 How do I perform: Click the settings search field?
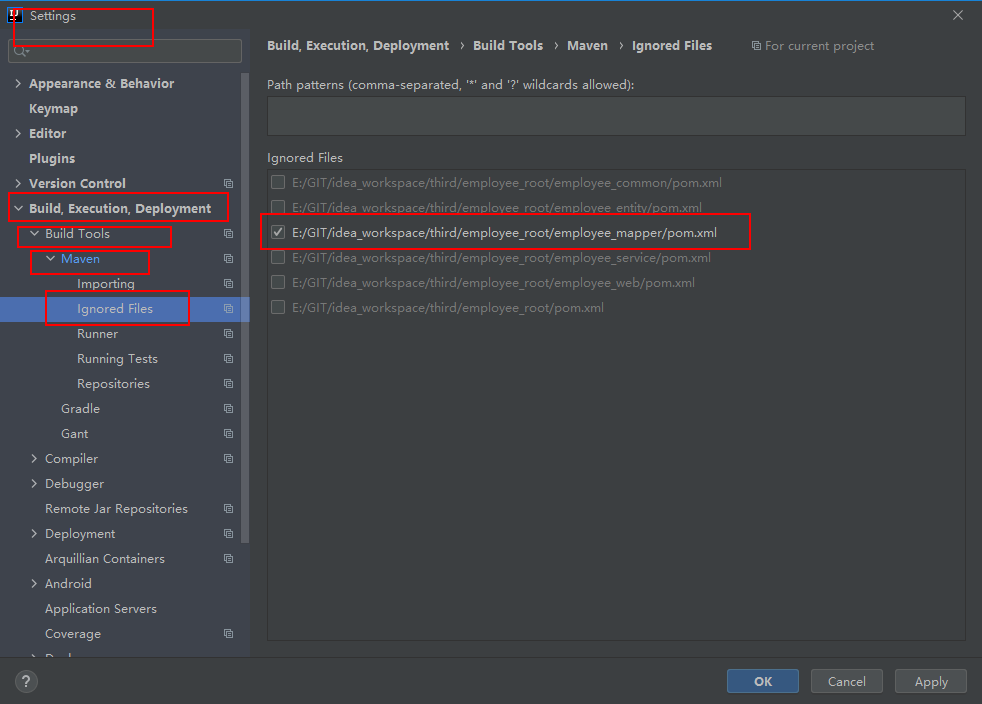[x=125, y=51]
